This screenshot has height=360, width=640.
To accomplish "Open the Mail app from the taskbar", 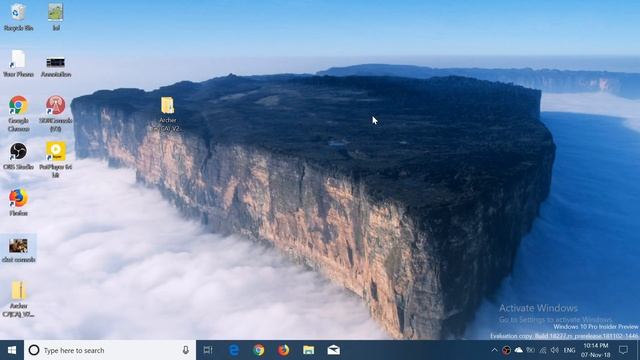I will point(333,350).
